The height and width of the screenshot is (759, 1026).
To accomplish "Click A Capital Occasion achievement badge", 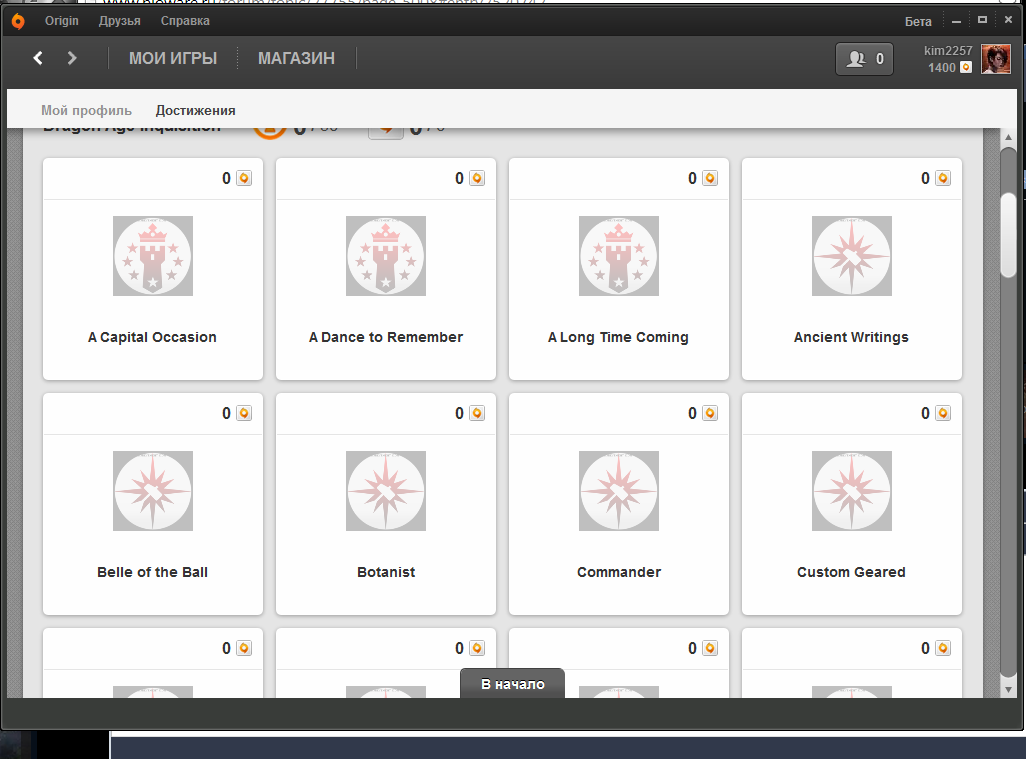I will [x=153, y=256].
